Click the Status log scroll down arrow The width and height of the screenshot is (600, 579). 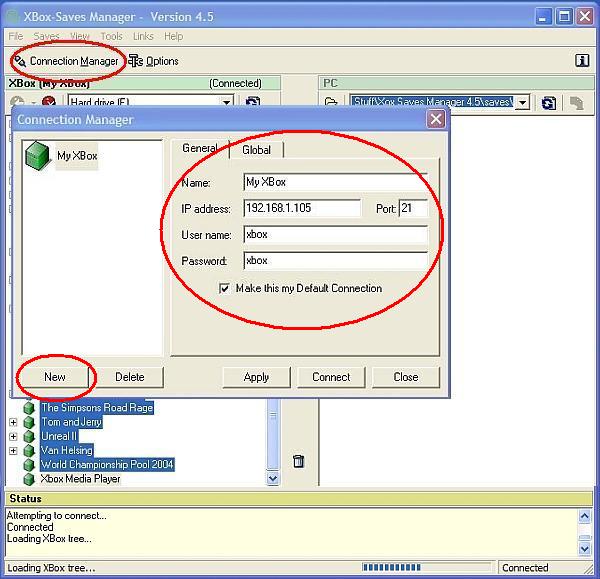pyautogui.click(x=584, y=549)
